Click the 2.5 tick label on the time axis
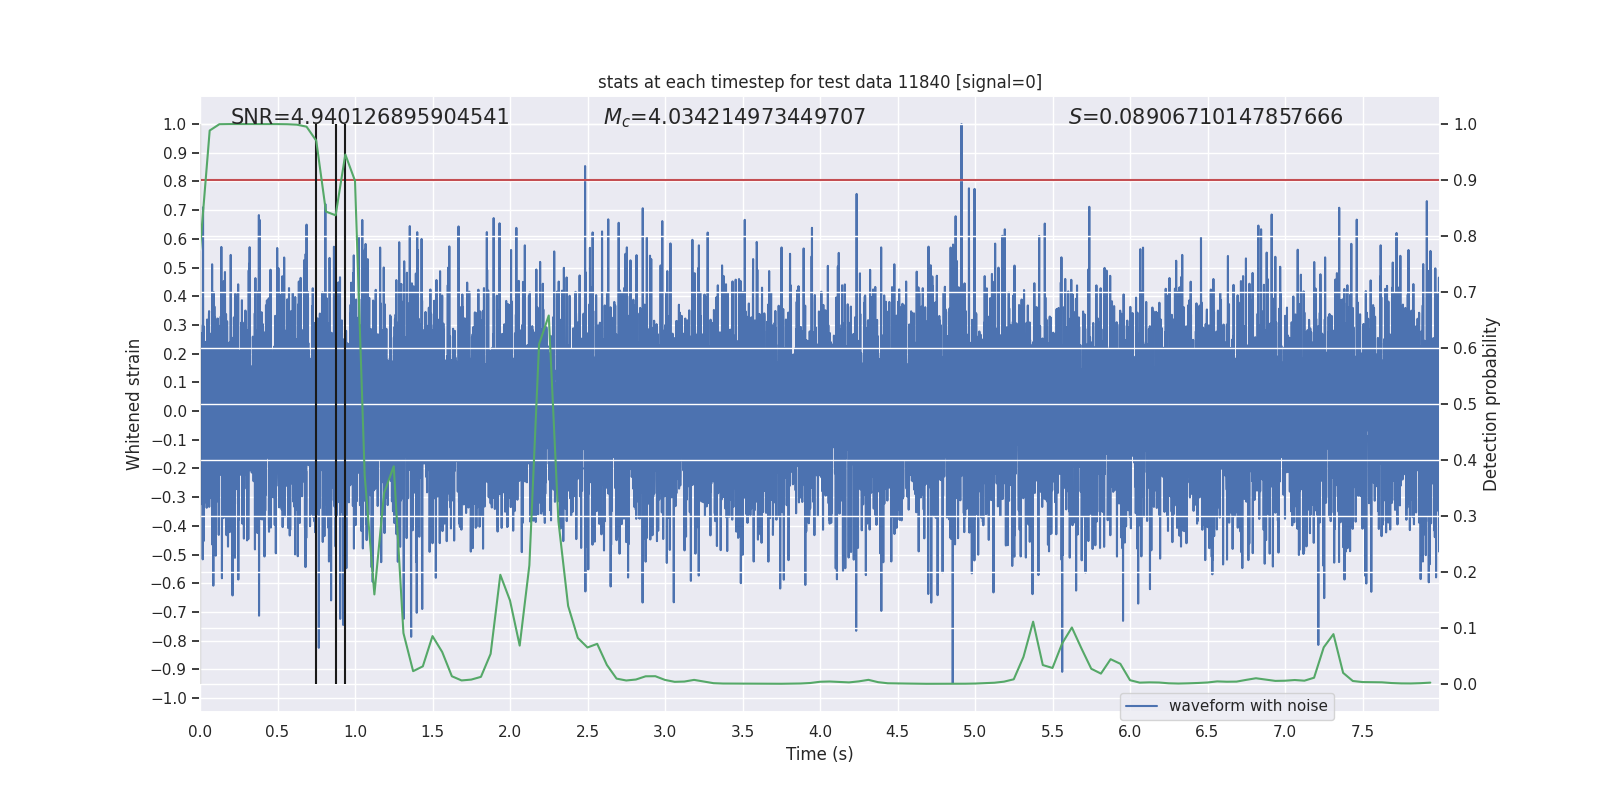Image resolution: width=1600 pixels, height=800 pixels. point(588,731)
